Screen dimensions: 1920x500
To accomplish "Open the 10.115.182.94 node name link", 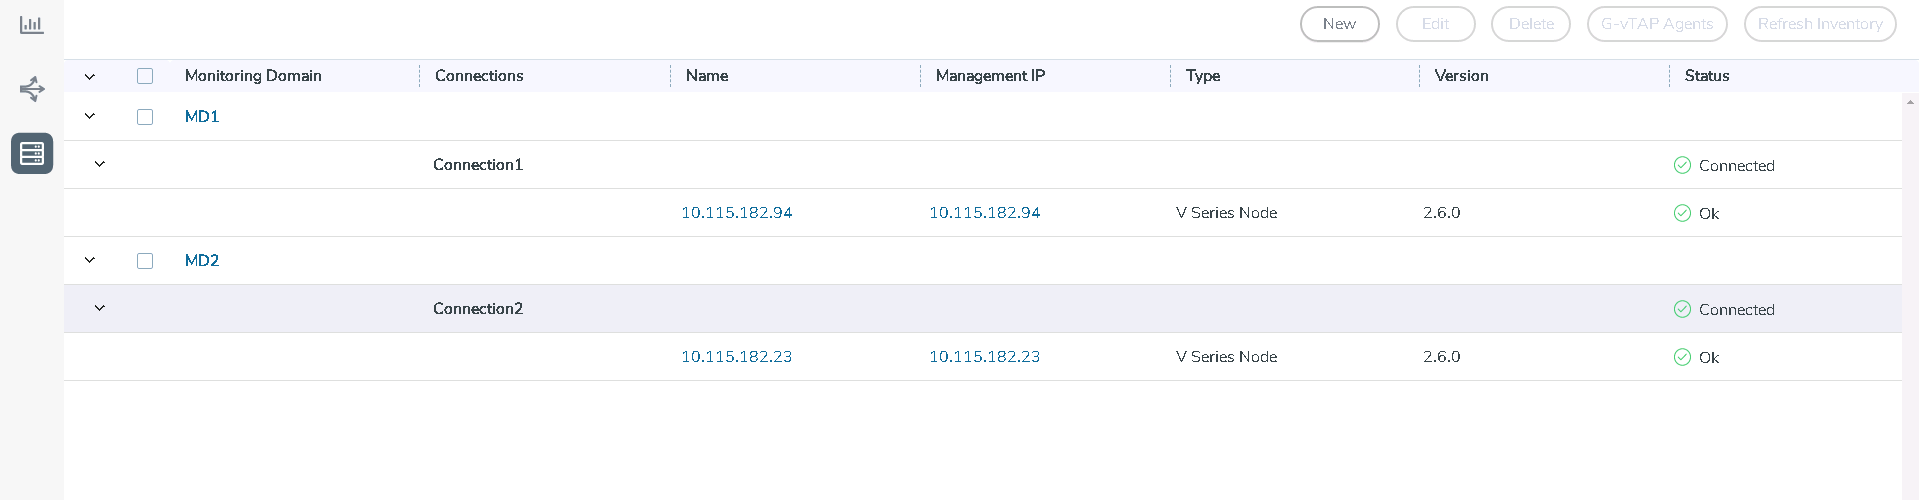I will coord(737,213).
